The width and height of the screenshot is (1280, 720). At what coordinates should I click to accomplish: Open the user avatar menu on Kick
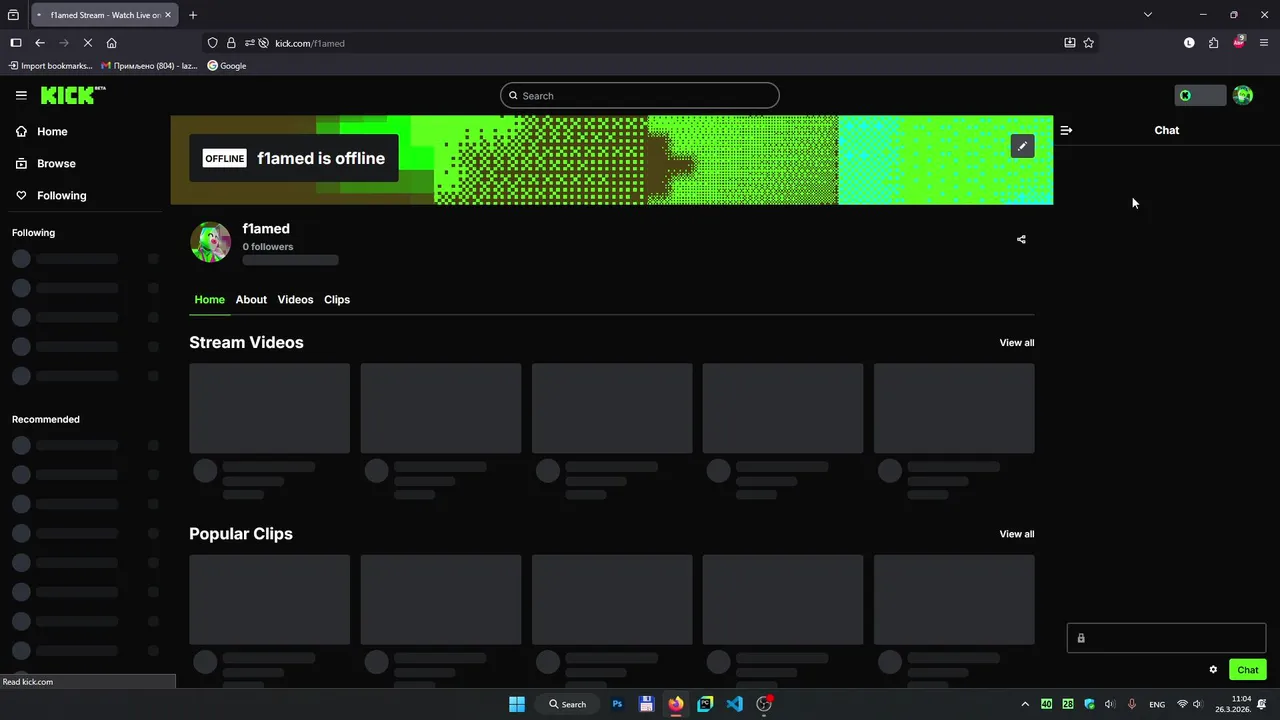pos(1243,95)
